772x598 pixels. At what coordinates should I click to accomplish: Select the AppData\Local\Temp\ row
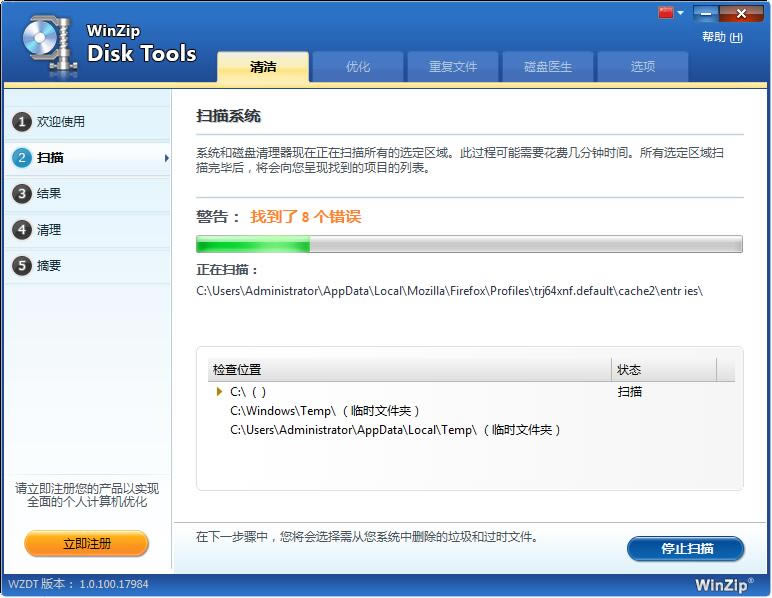(x=471, y=430)
